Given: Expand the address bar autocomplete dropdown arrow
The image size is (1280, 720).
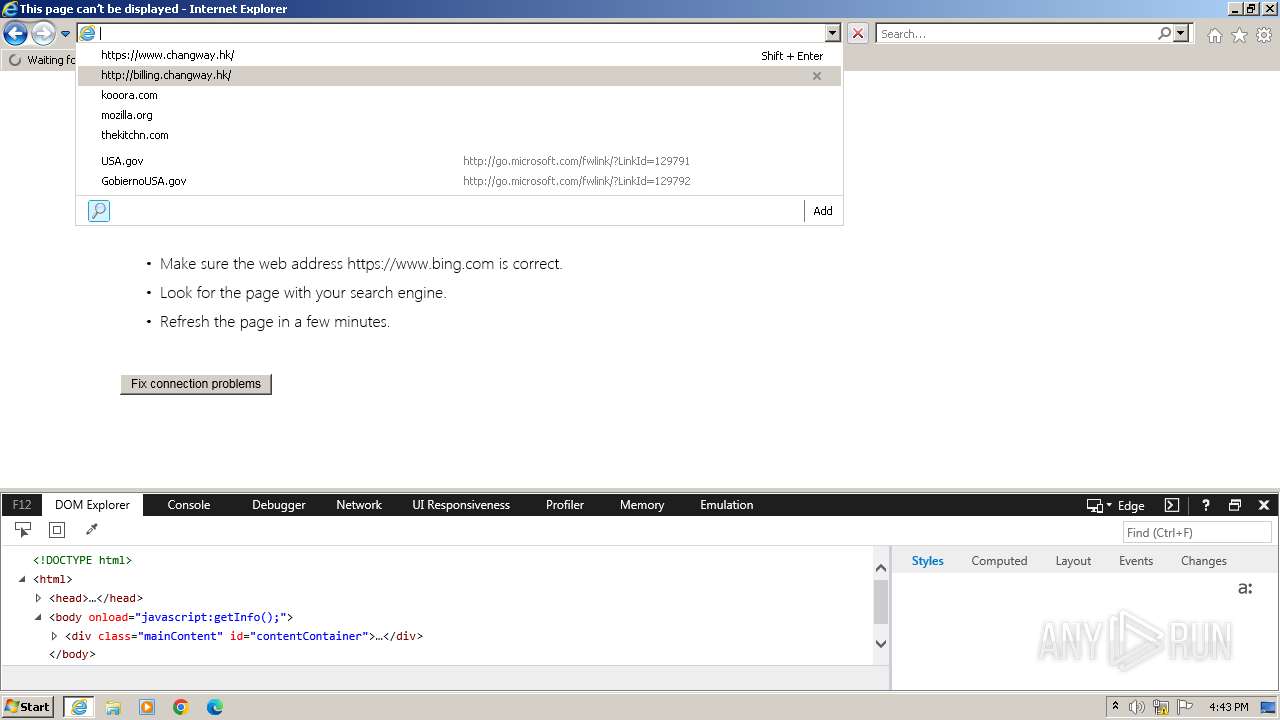Looking at the screenshot, I should click(832, 33).
